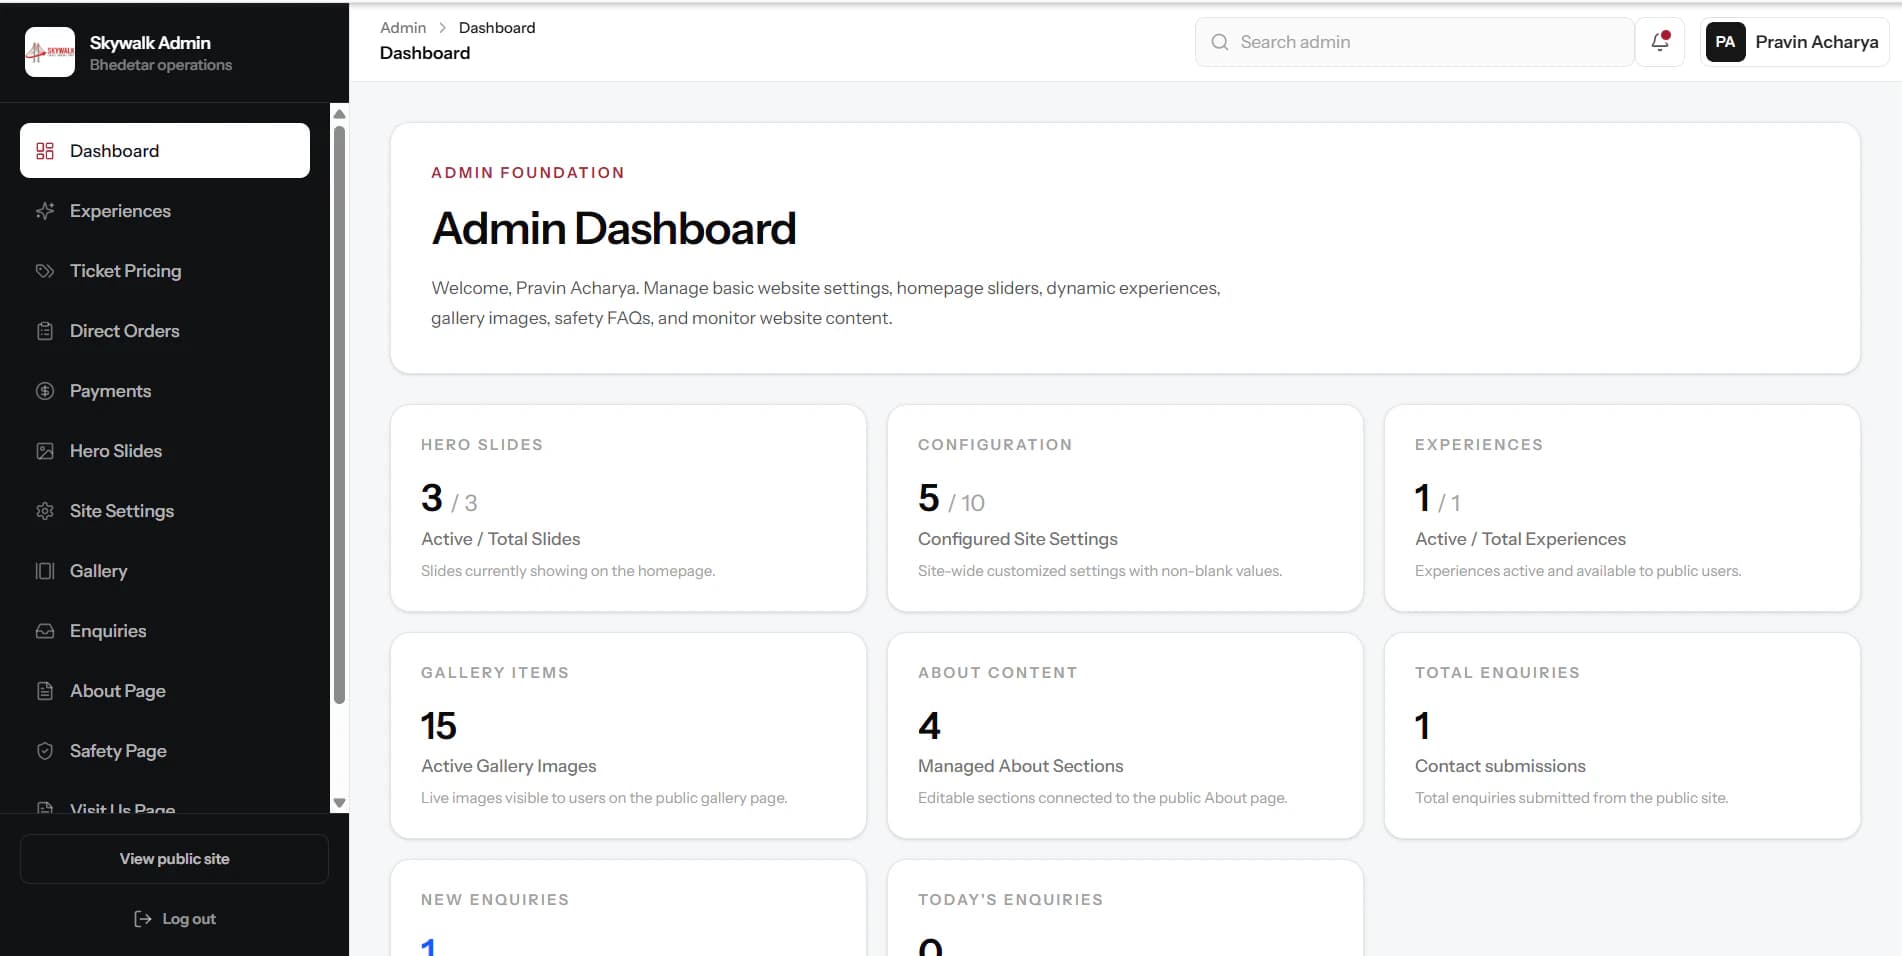Click the Total Enquiries stat card
The height and width of the screenshot is (956, 1902).
pos(1622,736)
